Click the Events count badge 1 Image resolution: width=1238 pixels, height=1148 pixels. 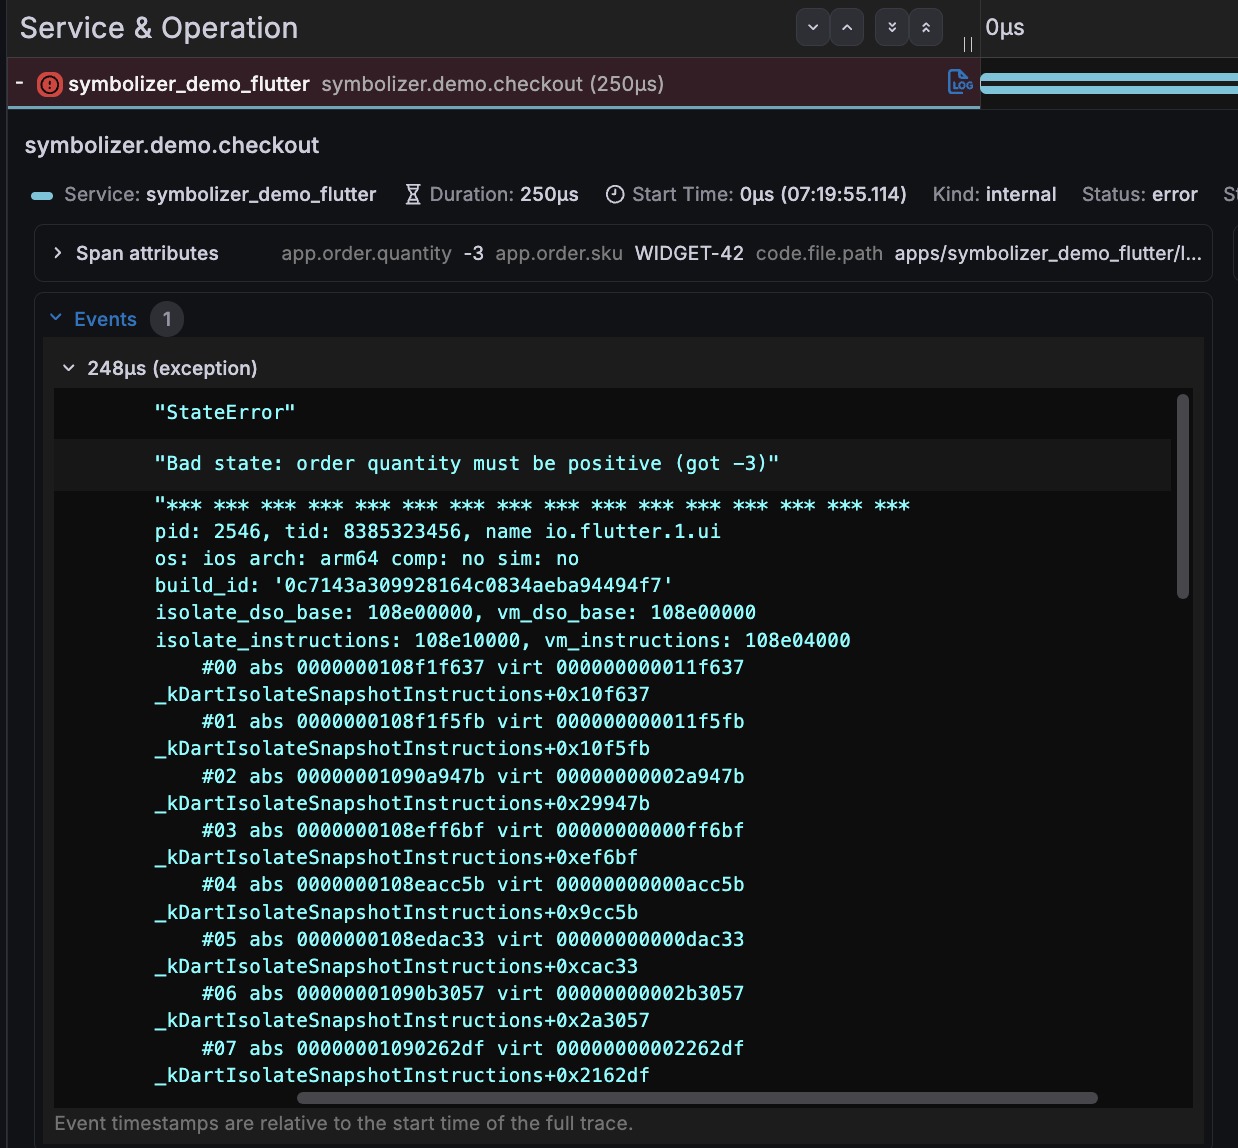tap(167, 319)
